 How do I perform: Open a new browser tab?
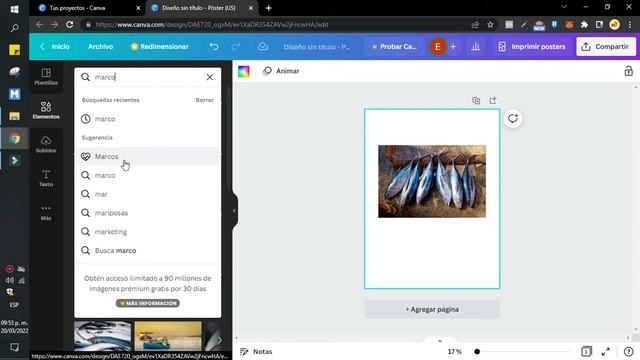tap(268, 8)
